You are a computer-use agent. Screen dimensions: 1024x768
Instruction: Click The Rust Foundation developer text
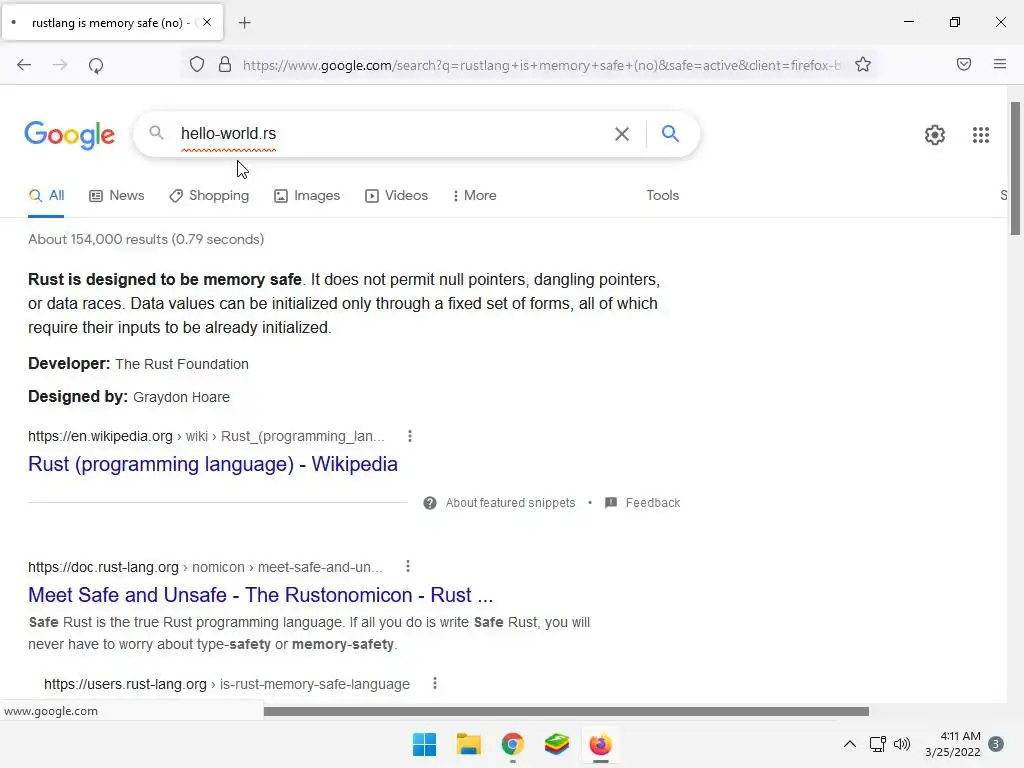click(x=182, y=364)
